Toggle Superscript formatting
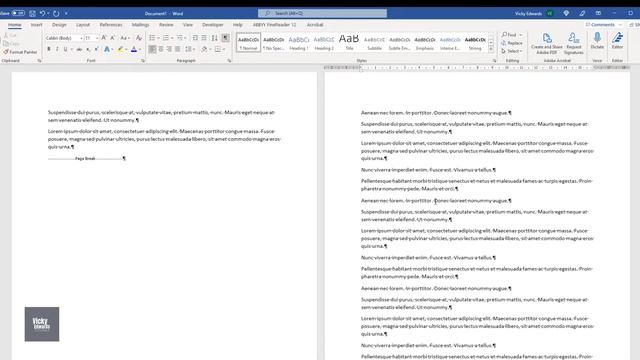 click(x=96, y=49)
